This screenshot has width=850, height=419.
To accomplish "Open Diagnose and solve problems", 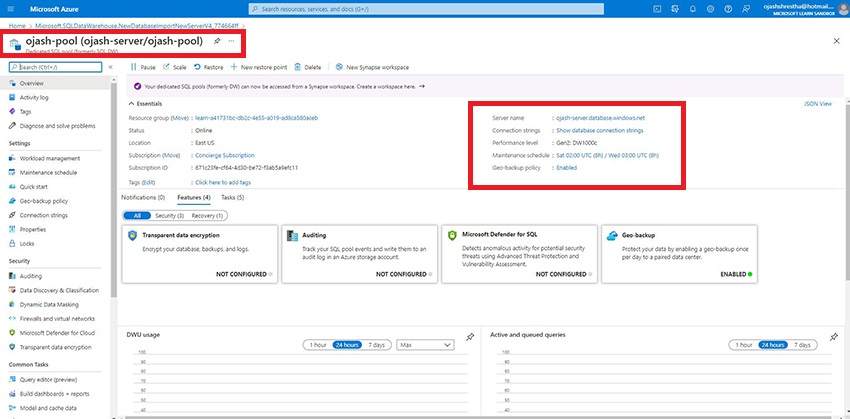I will pos(55,126).
